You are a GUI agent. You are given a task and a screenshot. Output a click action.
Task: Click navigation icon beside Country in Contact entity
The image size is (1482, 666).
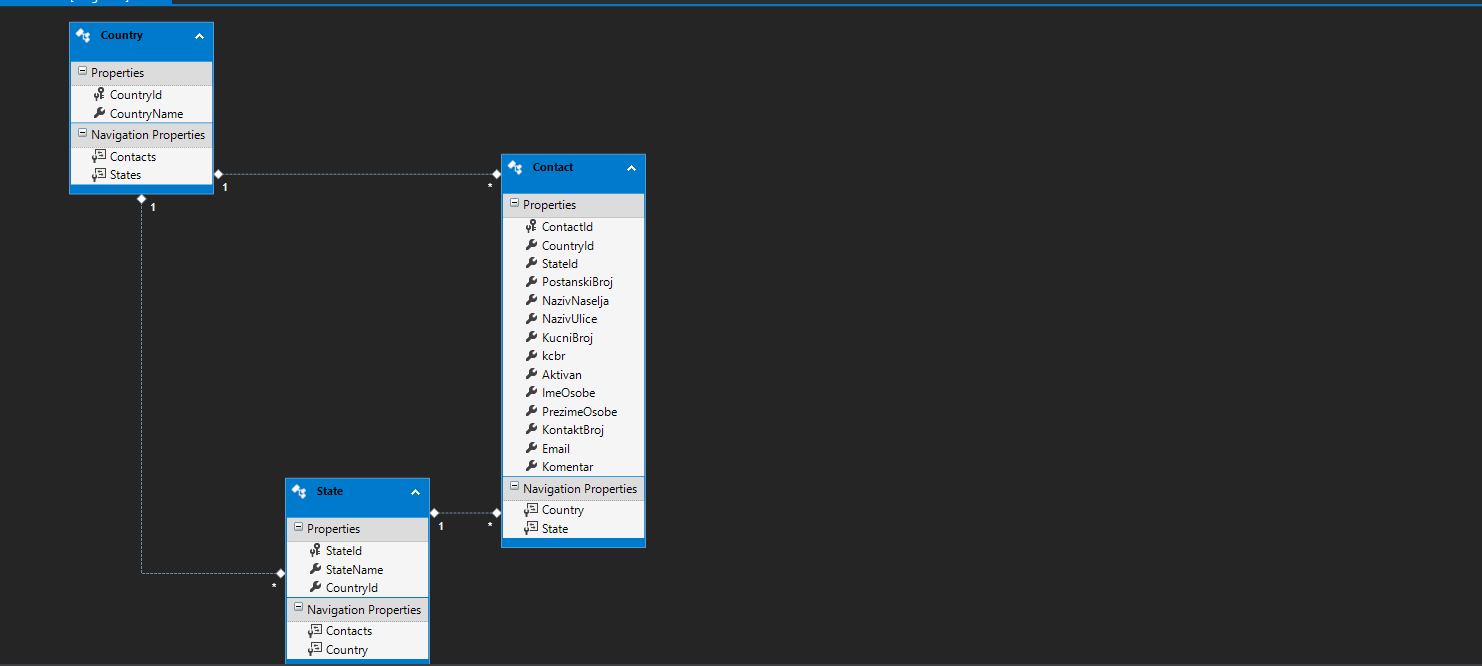531,509
